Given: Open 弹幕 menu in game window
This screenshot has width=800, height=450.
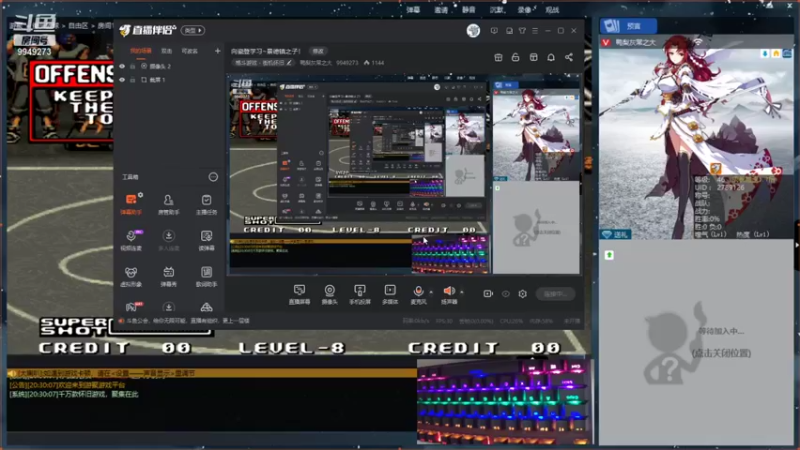Looking at the screenshot, I should coord(413,10).
